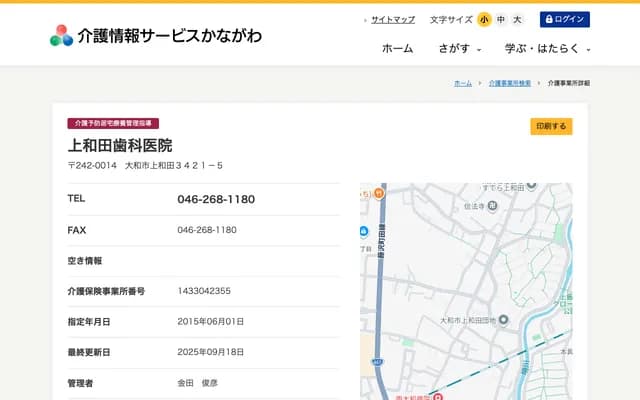Click the lock icon on login button
Image resolution: width=640 pixels, height=400 pixels.
click(x=549, y=19)
